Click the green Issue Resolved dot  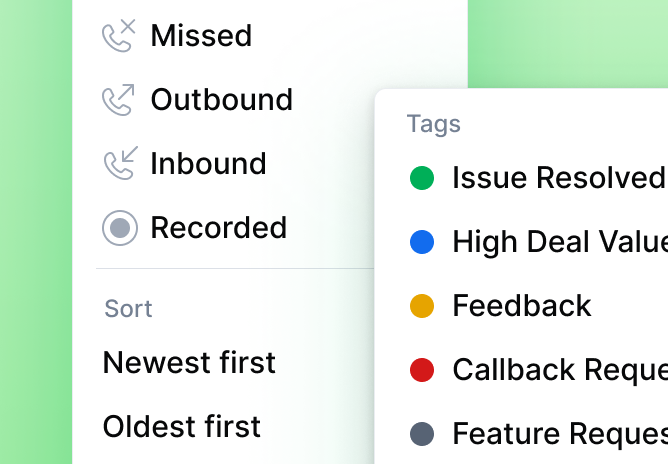[422, 178]
